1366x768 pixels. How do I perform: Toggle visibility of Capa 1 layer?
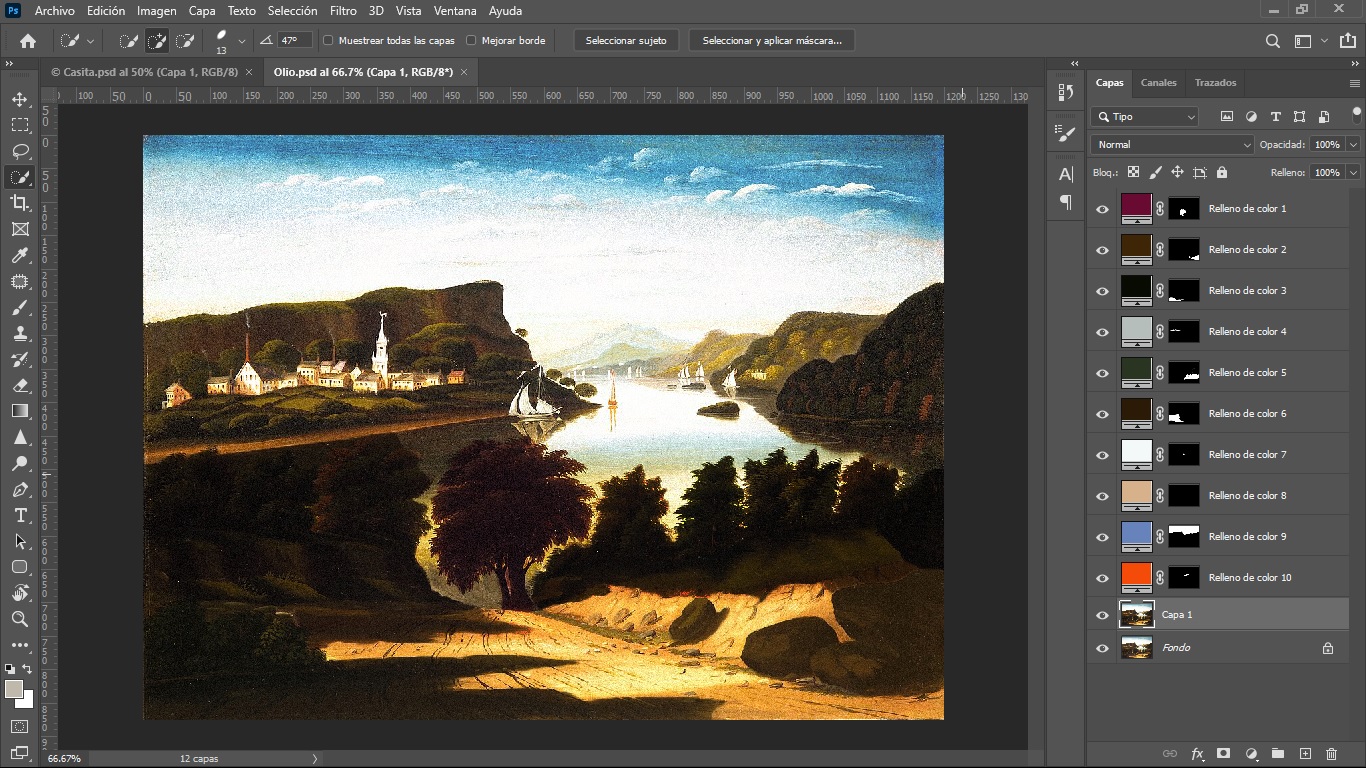[1103, 615]
